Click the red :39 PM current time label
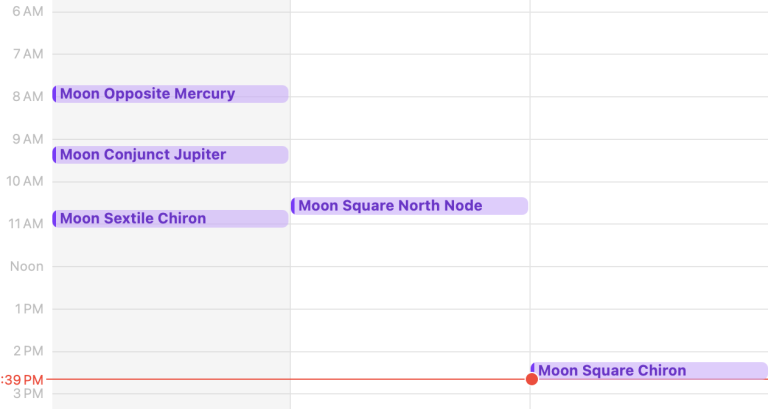Screen dimensions: 768x409 click(22, 380)
